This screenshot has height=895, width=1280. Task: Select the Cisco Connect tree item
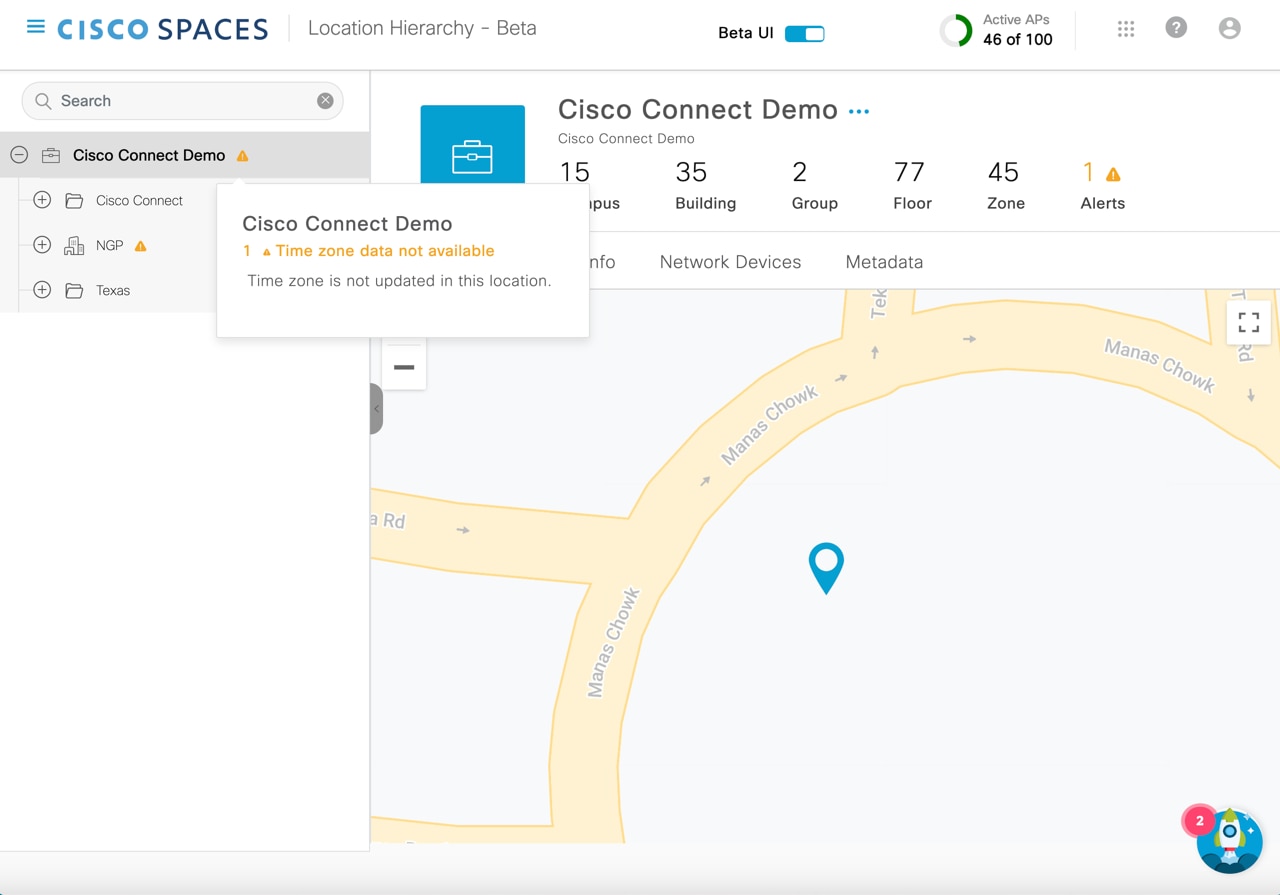click(139, 201)
